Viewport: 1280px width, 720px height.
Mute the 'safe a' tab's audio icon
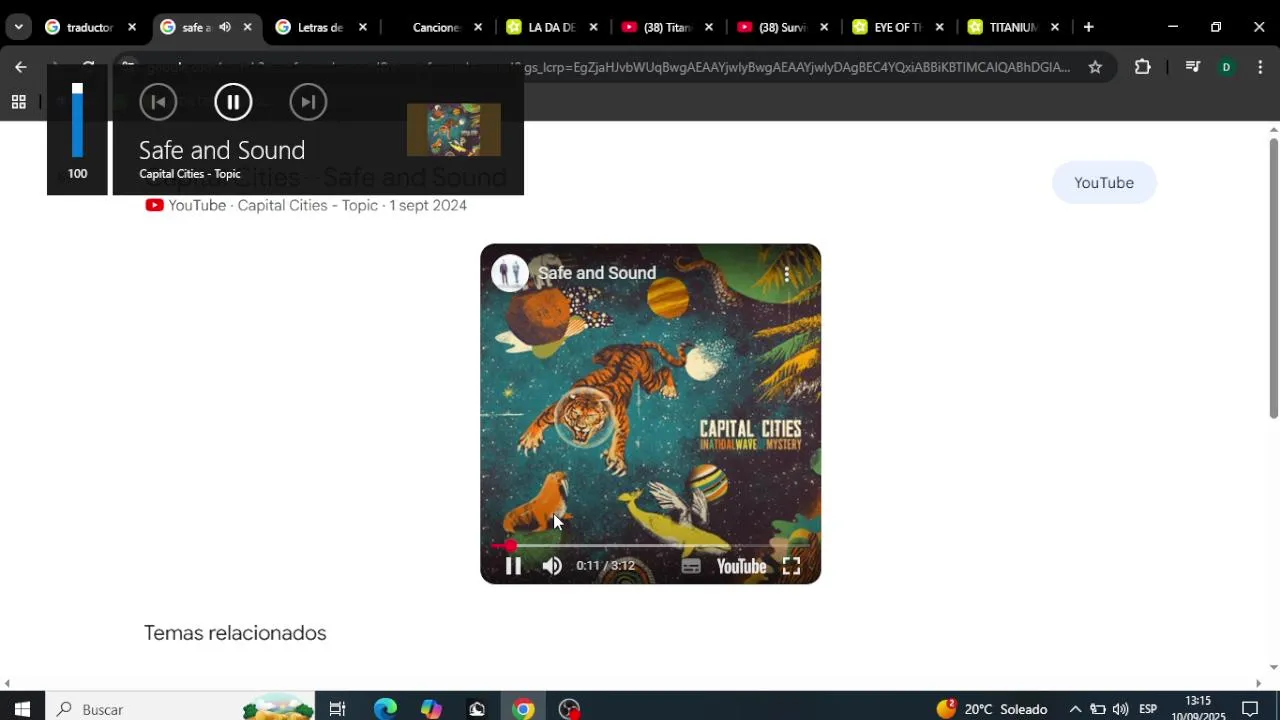click(225, 27)
